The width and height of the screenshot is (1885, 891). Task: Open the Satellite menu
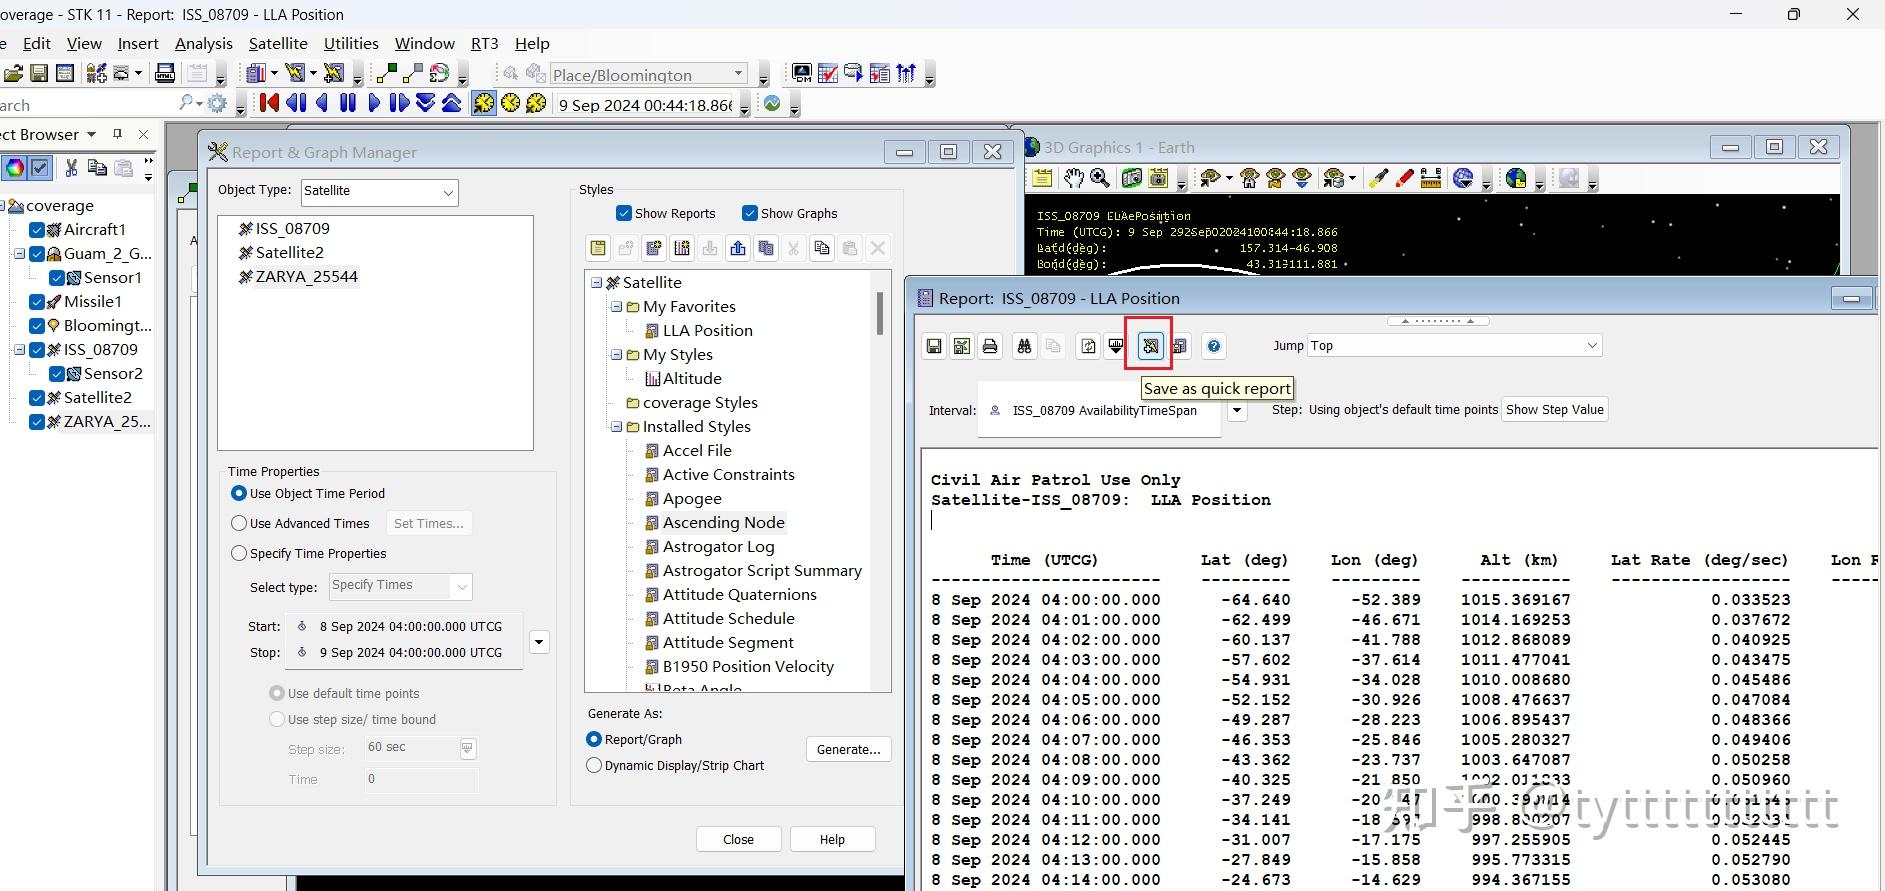tap(278, 44)
